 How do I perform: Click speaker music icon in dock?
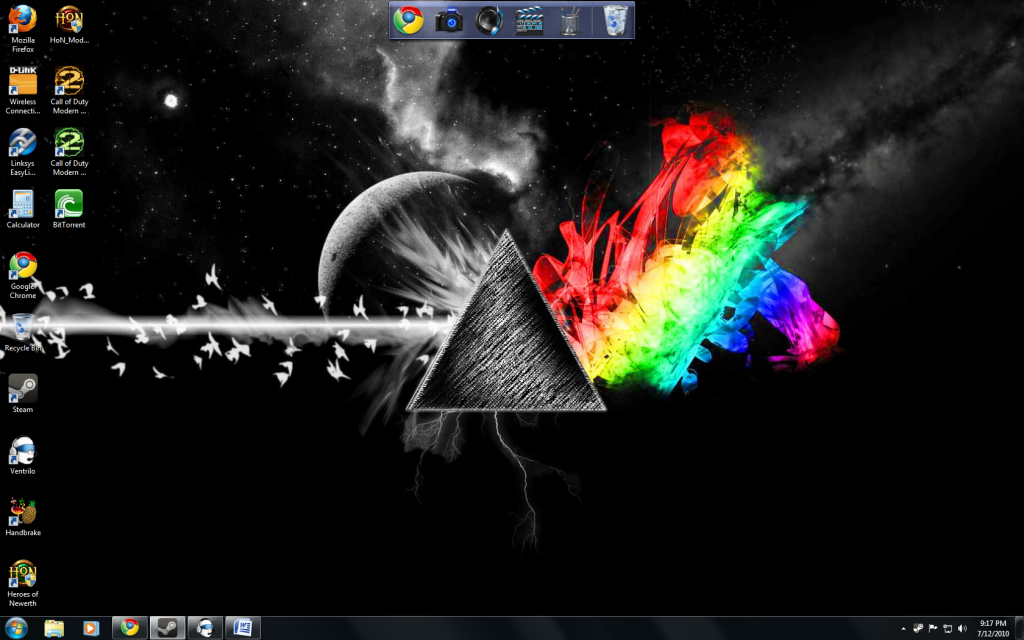pyautogui.click(x=489, y=20)
